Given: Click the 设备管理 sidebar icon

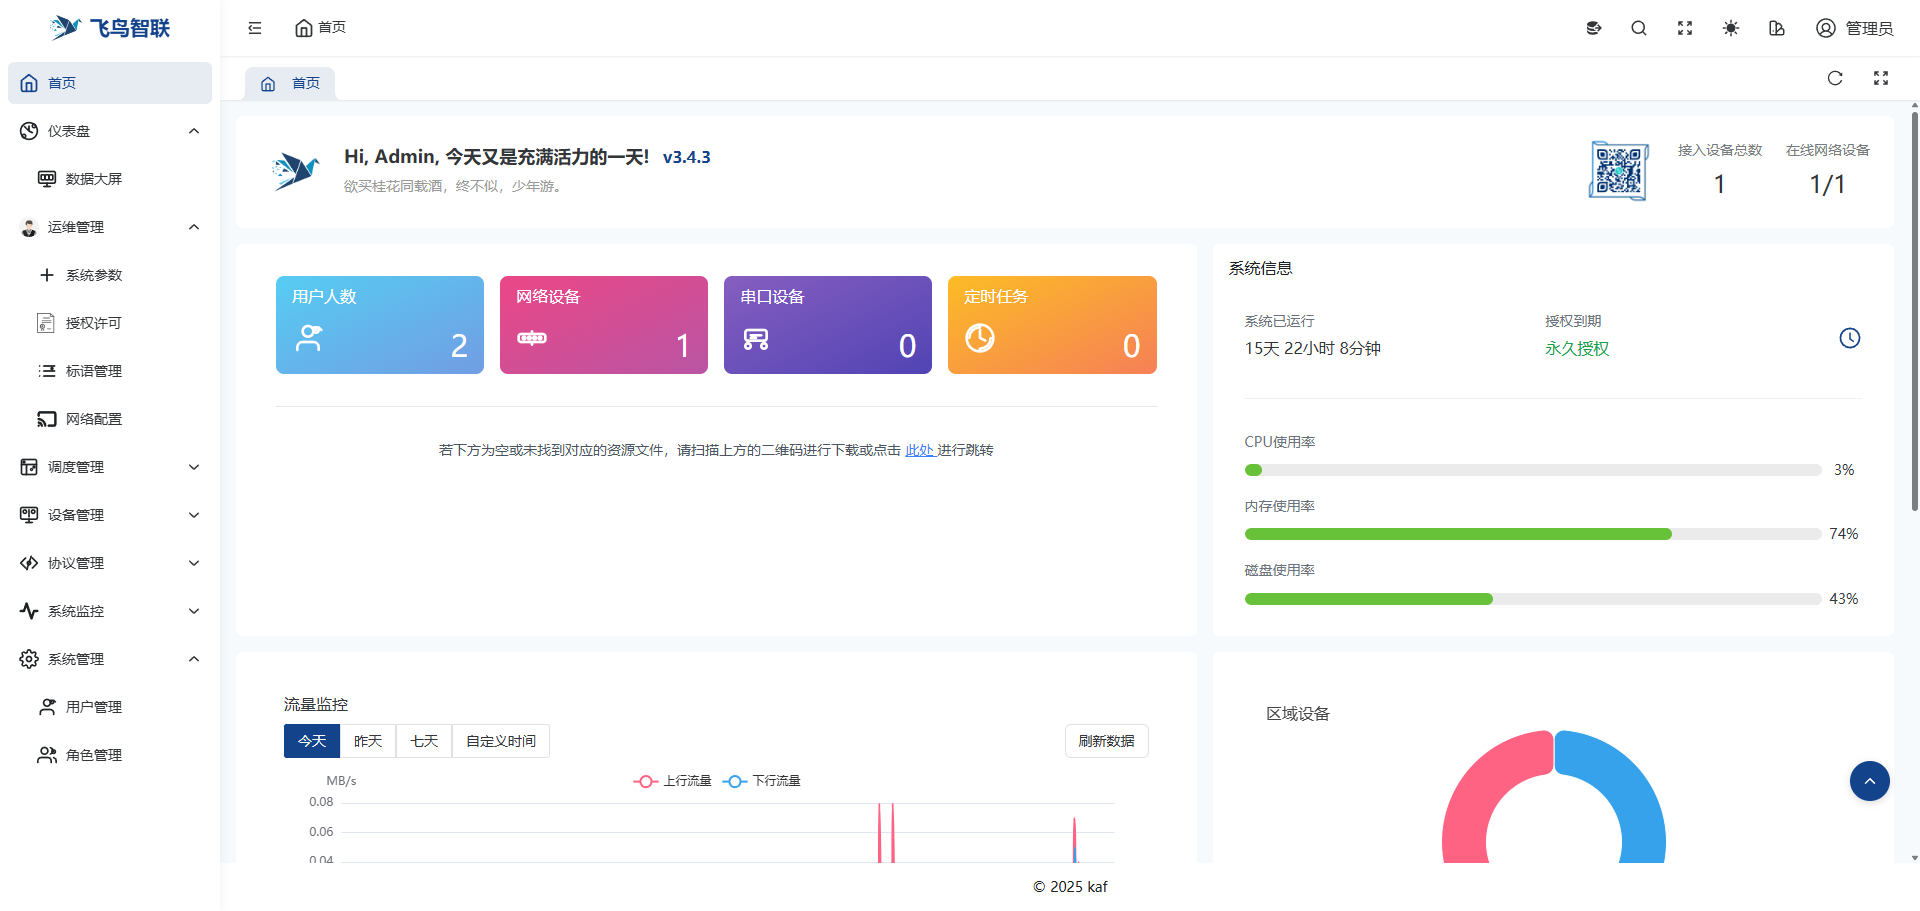Looking at the screenshot, I should click(x=29, y=515).
